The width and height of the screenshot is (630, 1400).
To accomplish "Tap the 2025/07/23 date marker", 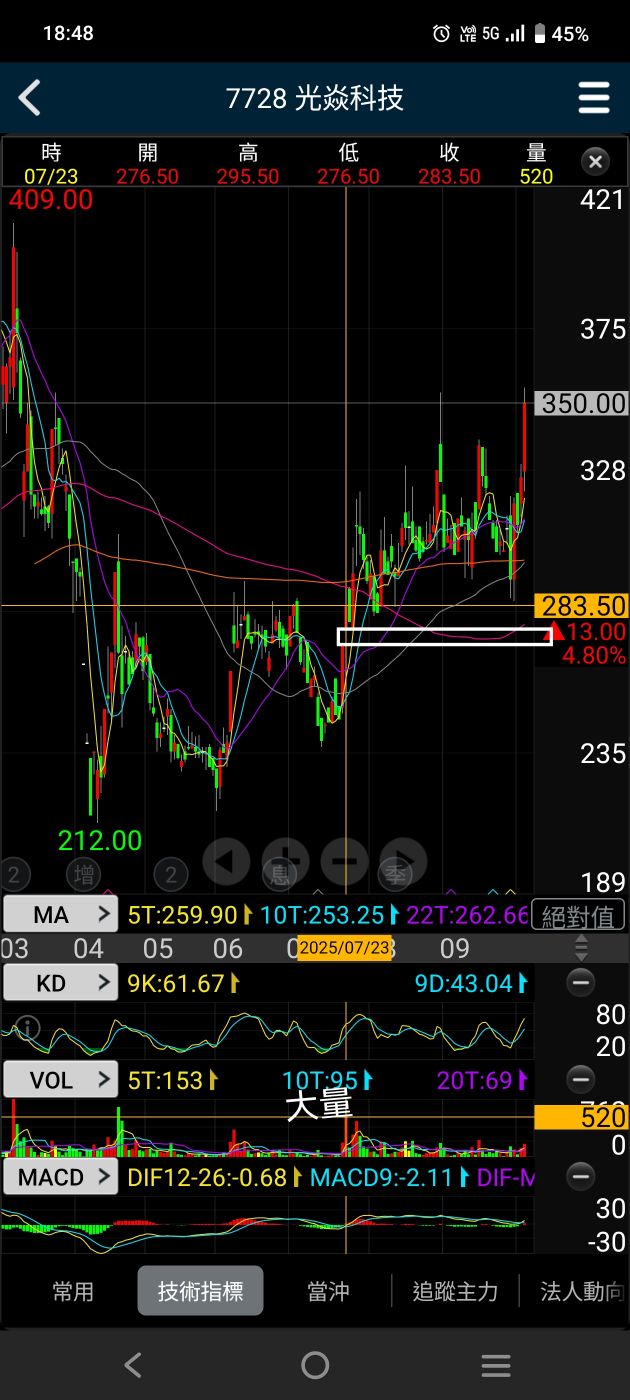I will (344, 947).
